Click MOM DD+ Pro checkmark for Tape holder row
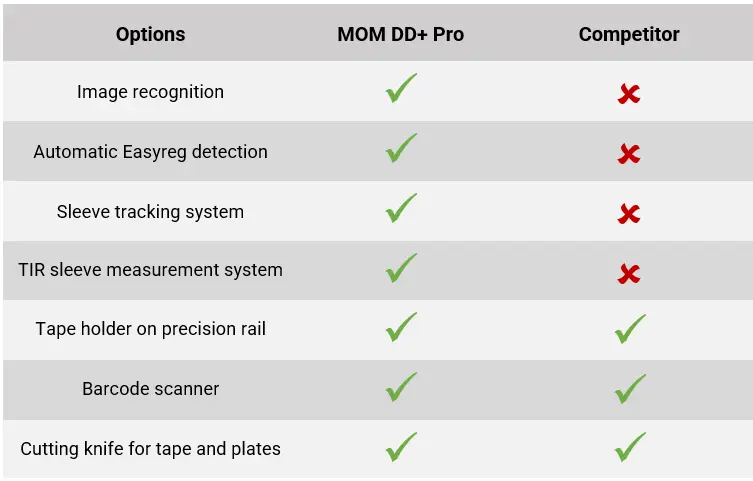This screenshot has height=481, width=753. pyautogui.click(x=401, y=328)
